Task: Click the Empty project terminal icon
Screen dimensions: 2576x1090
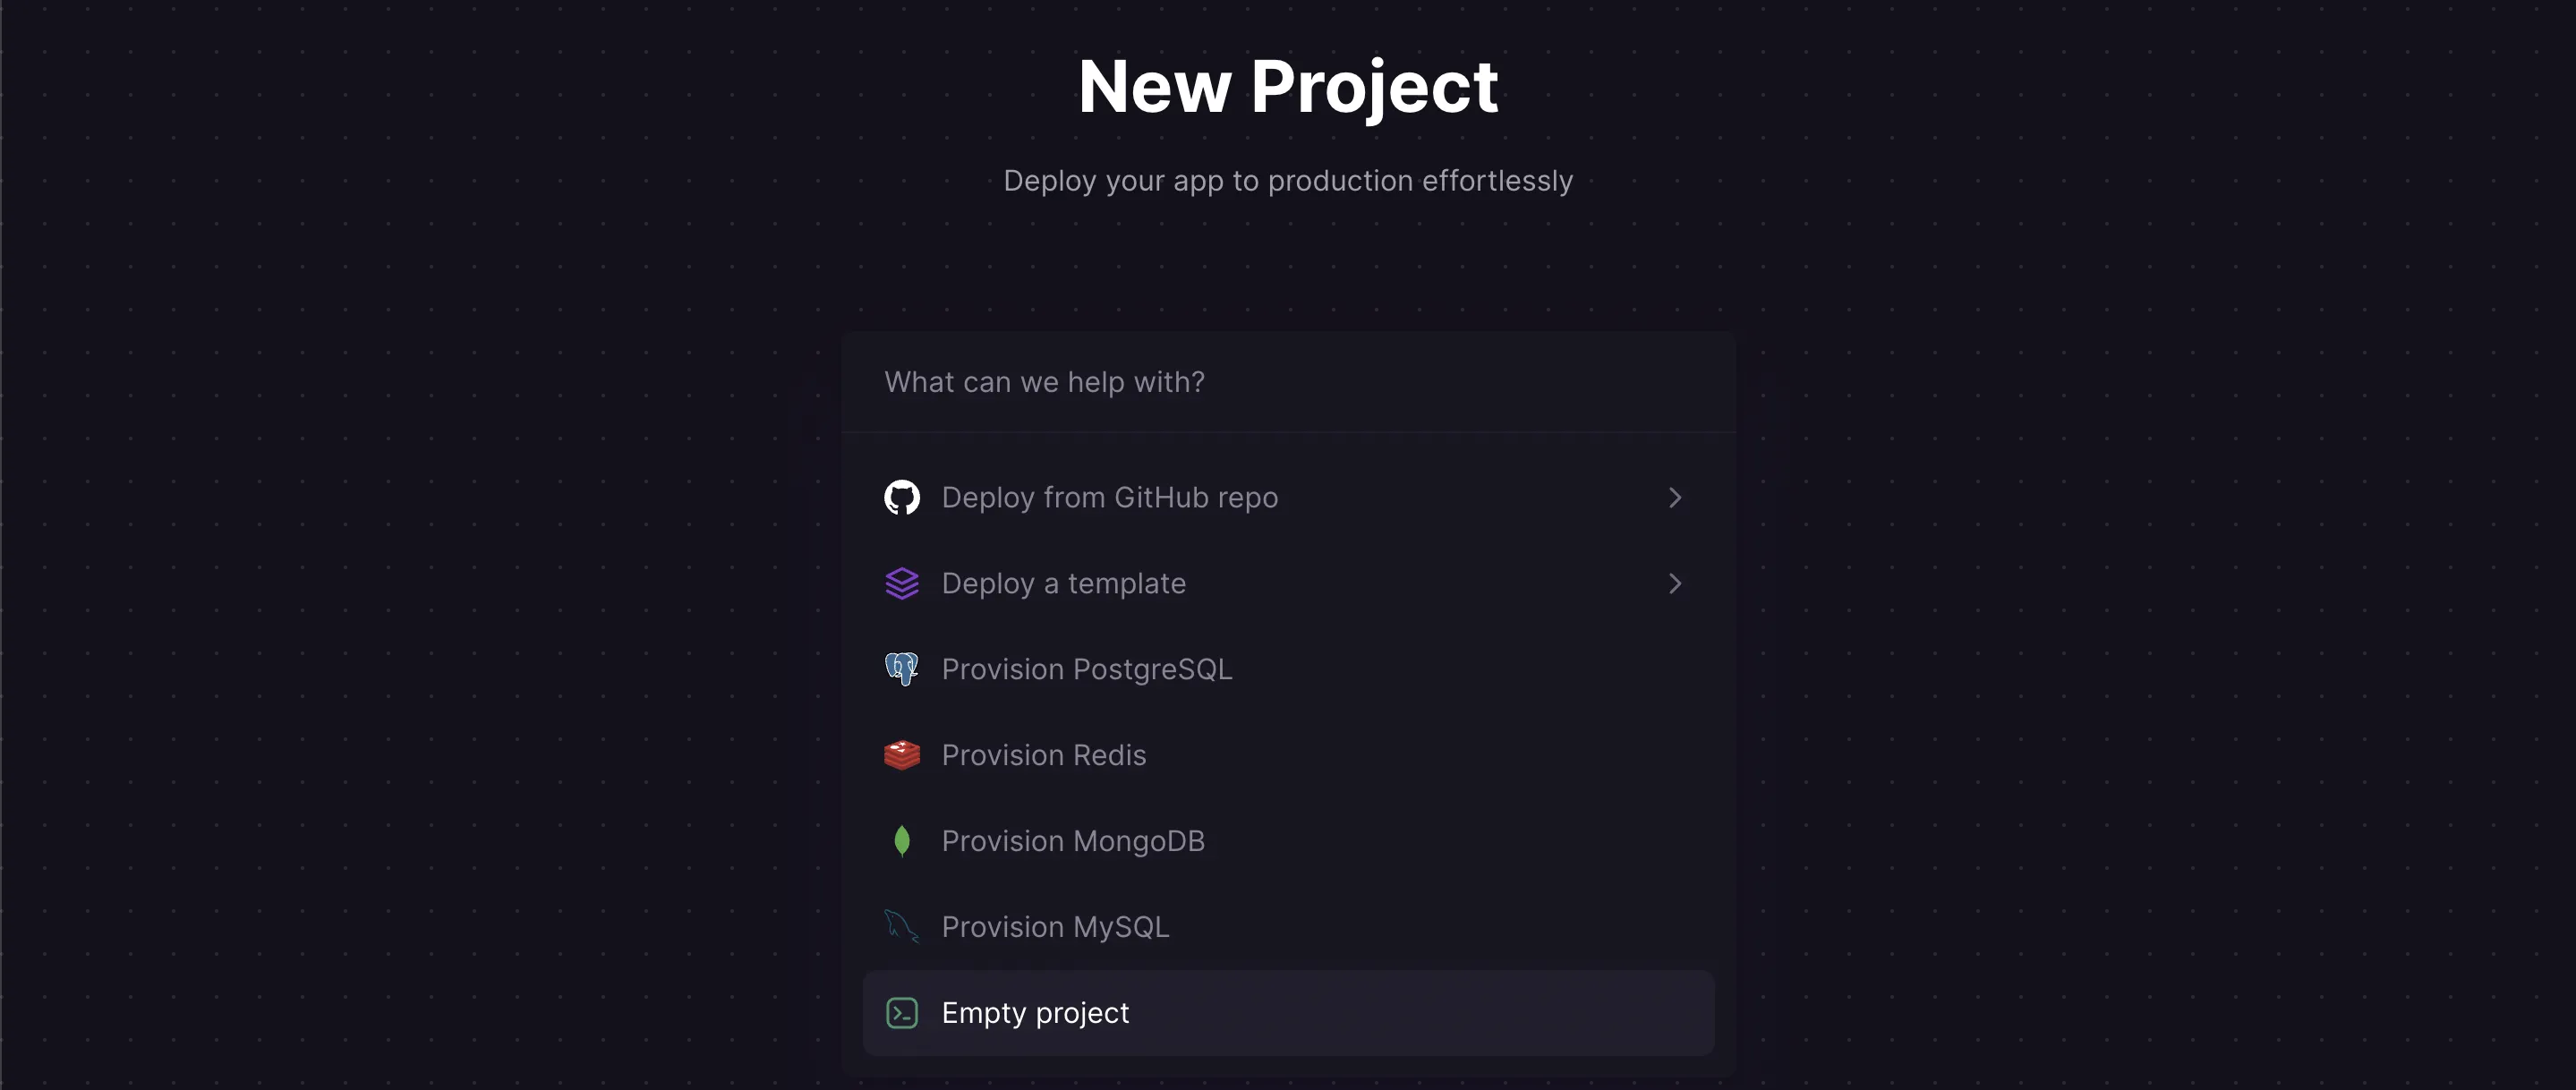Action: point(901,1013)
